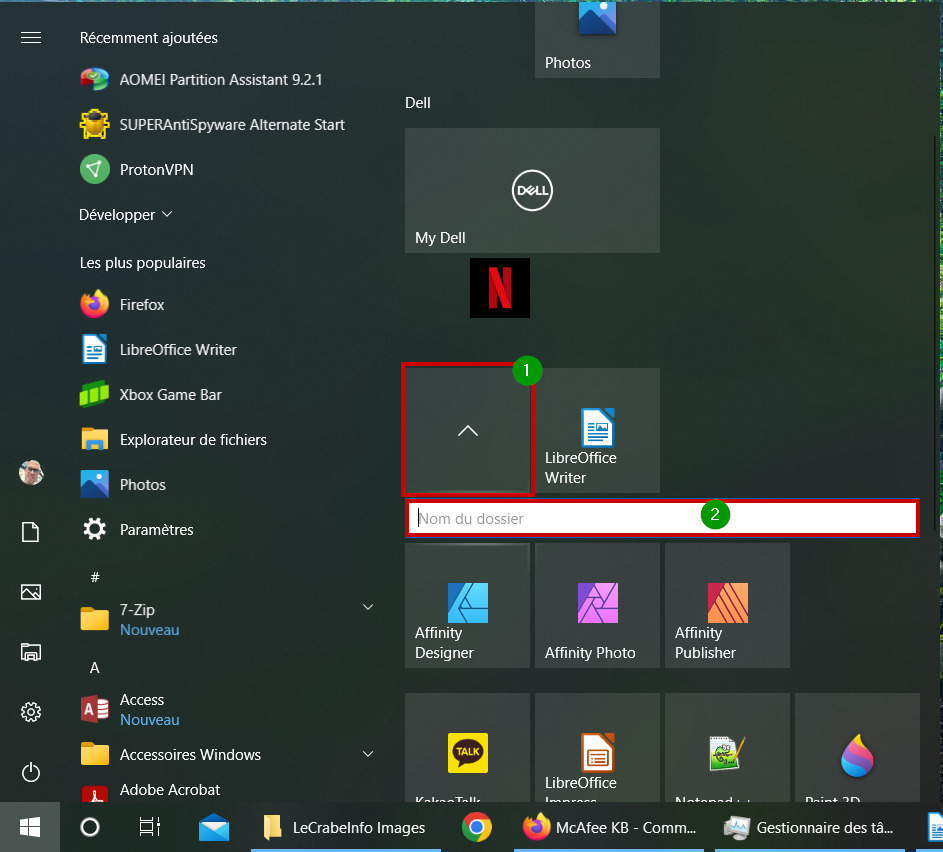
Task: Switch to Gestionnaire des tâches window
Action: point(809,827)
